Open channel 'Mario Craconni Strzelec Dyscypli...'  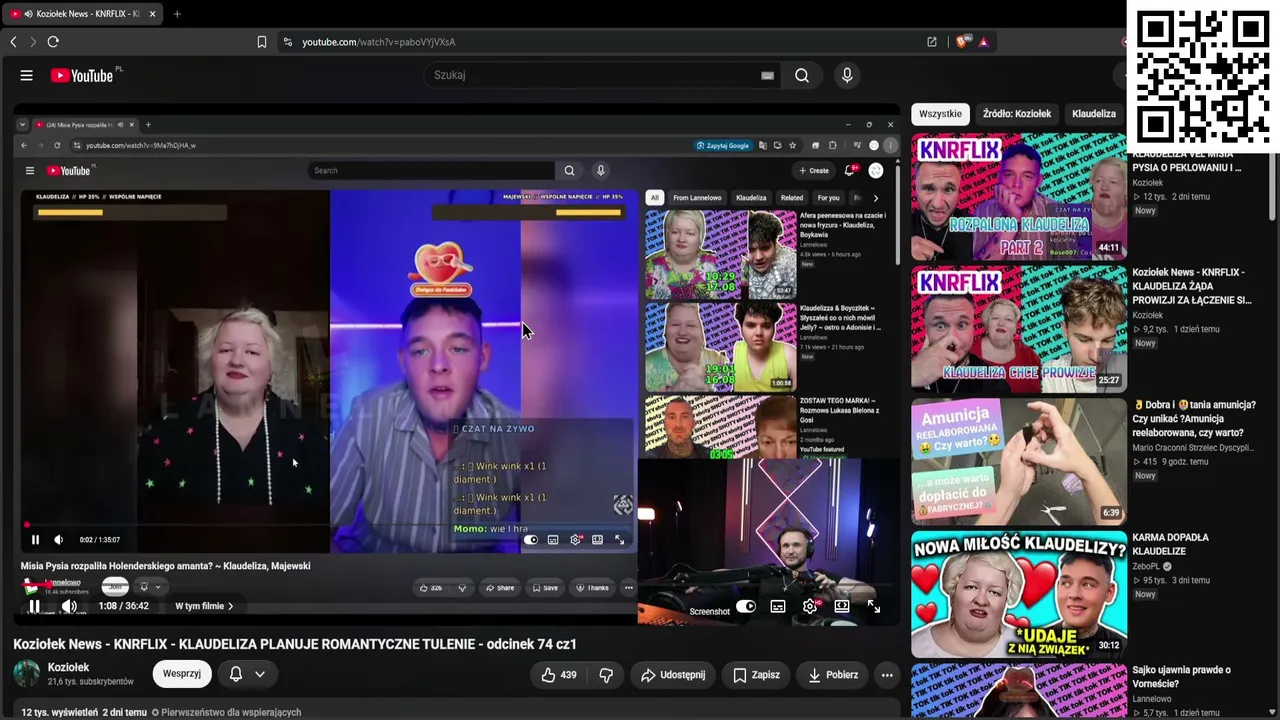(x=1192, y=448)
